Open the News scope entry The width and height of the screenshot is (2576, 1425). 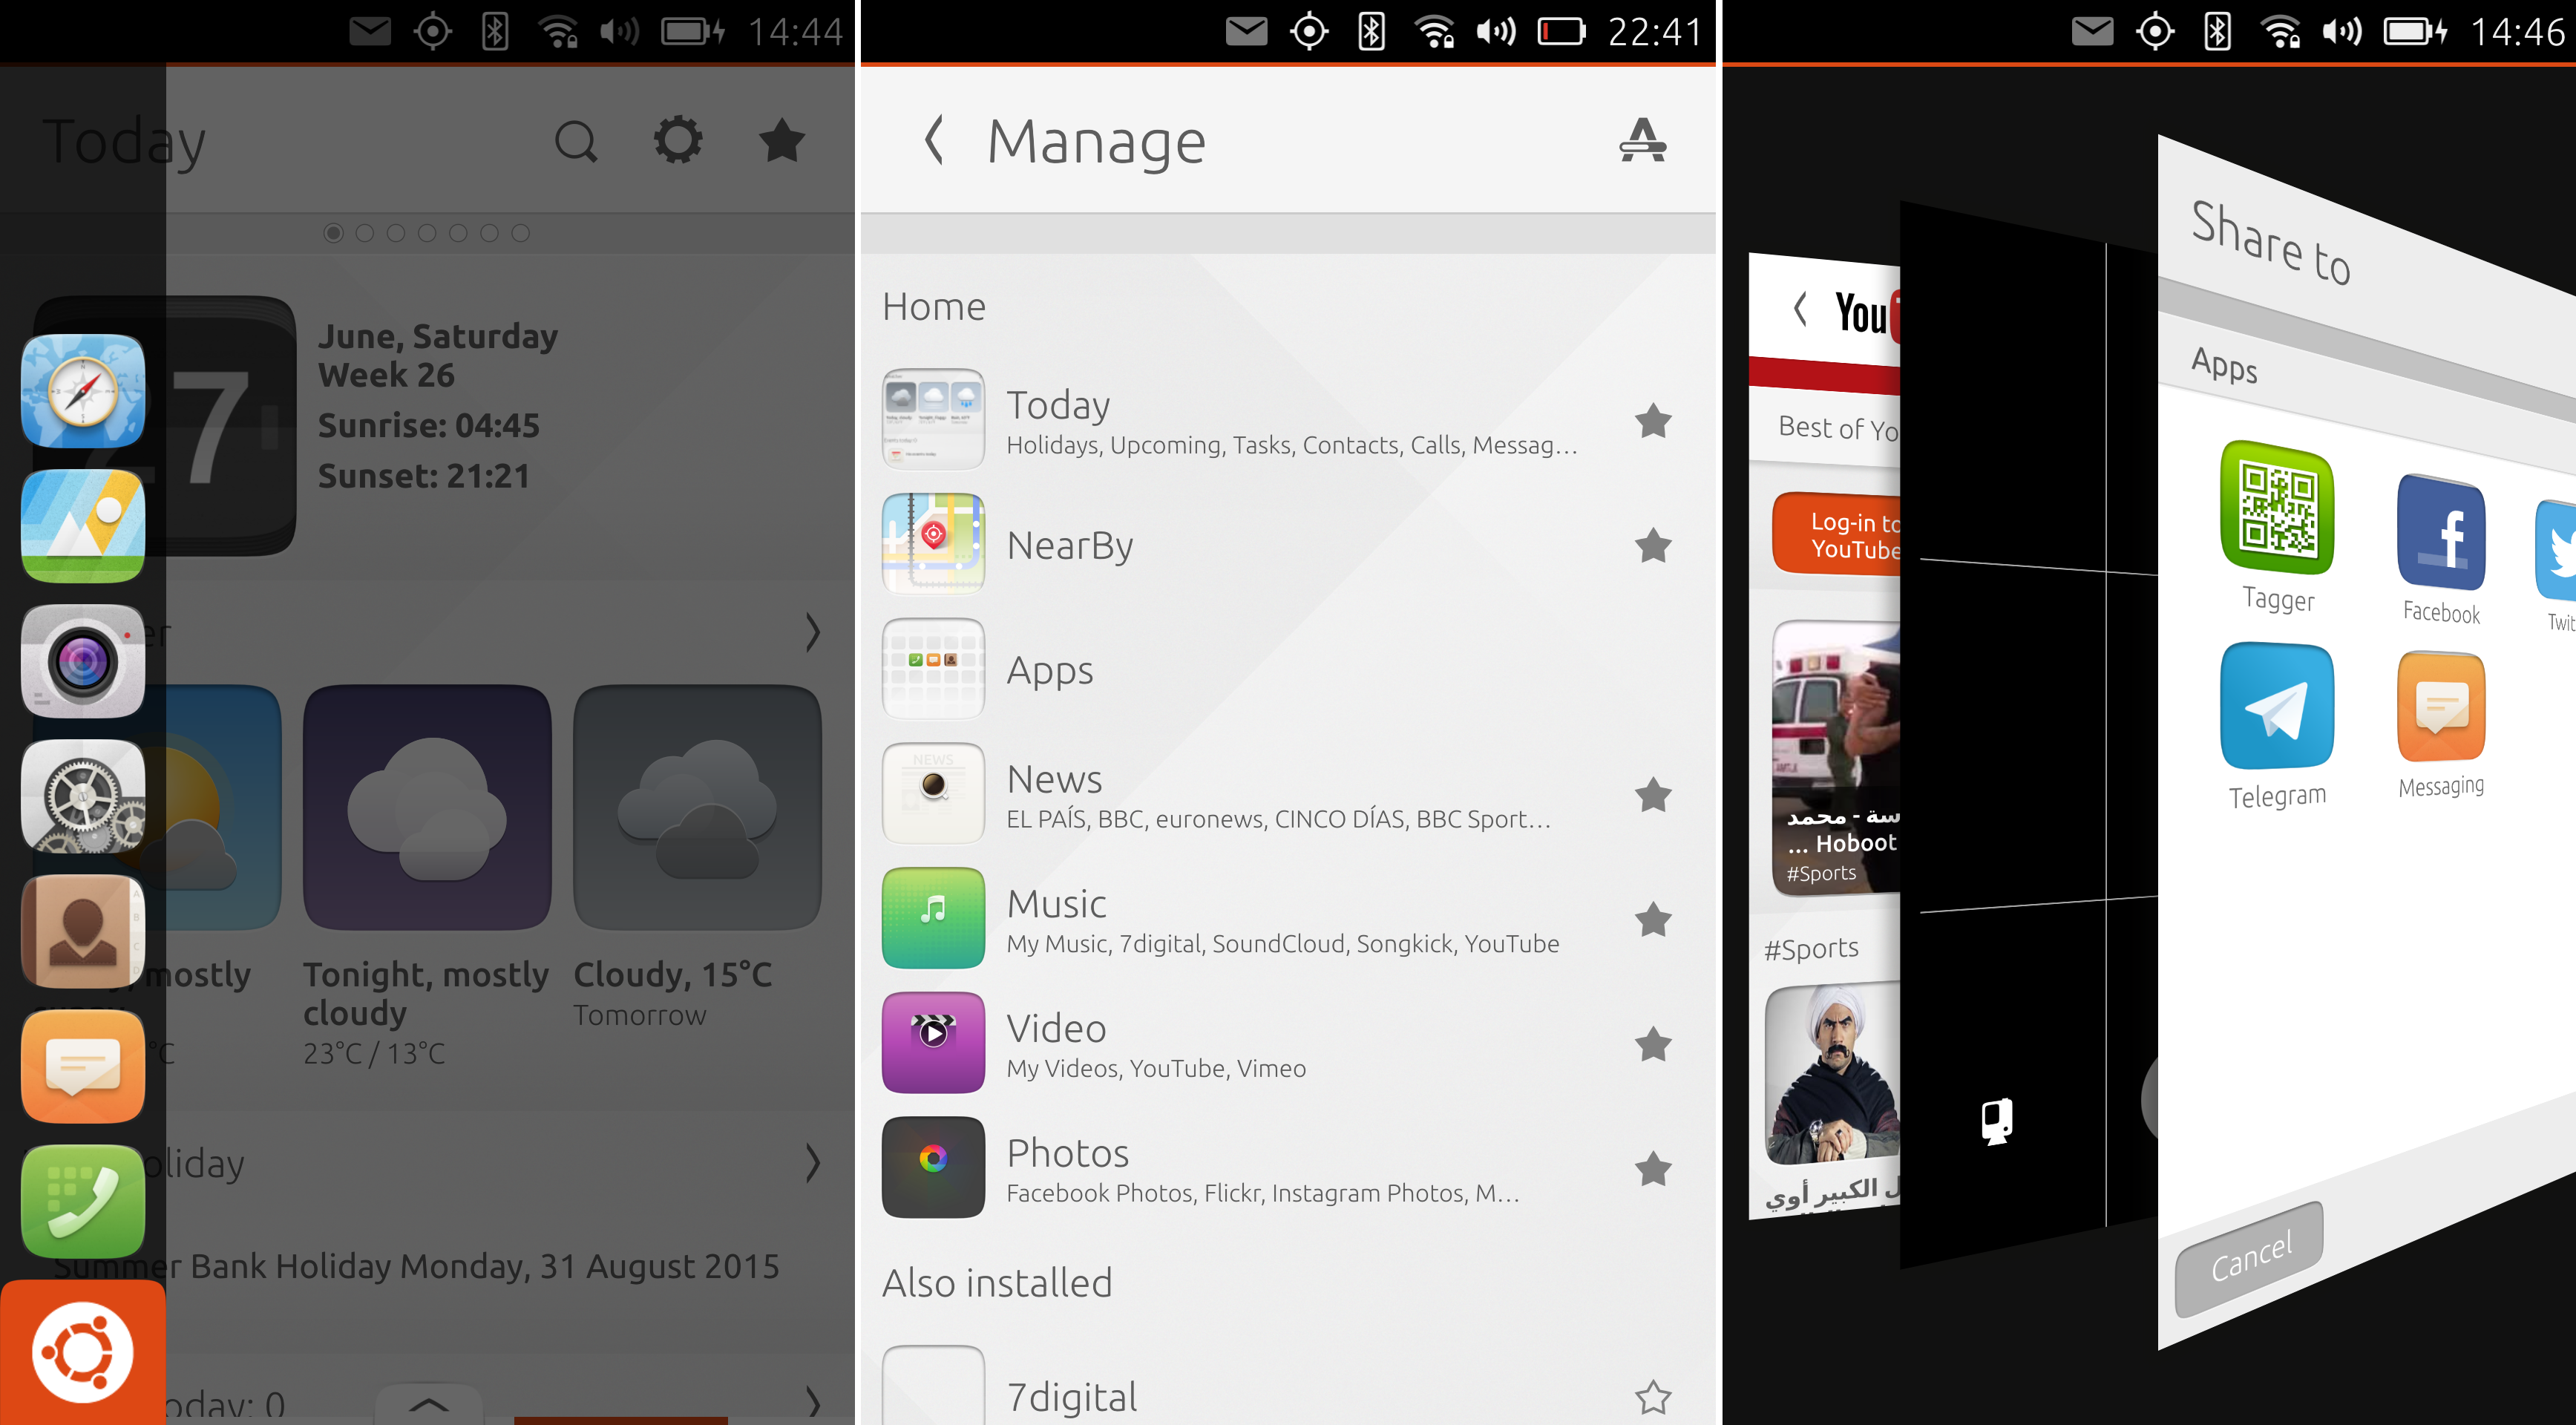coord(1288,794)
